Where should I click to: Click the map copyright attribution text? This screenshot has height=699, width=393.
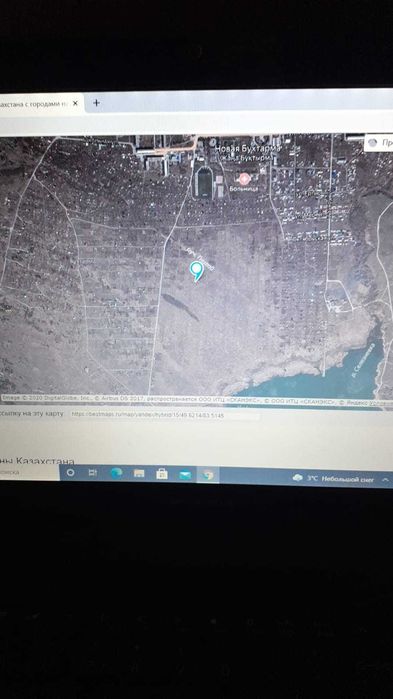click(196, 401)
